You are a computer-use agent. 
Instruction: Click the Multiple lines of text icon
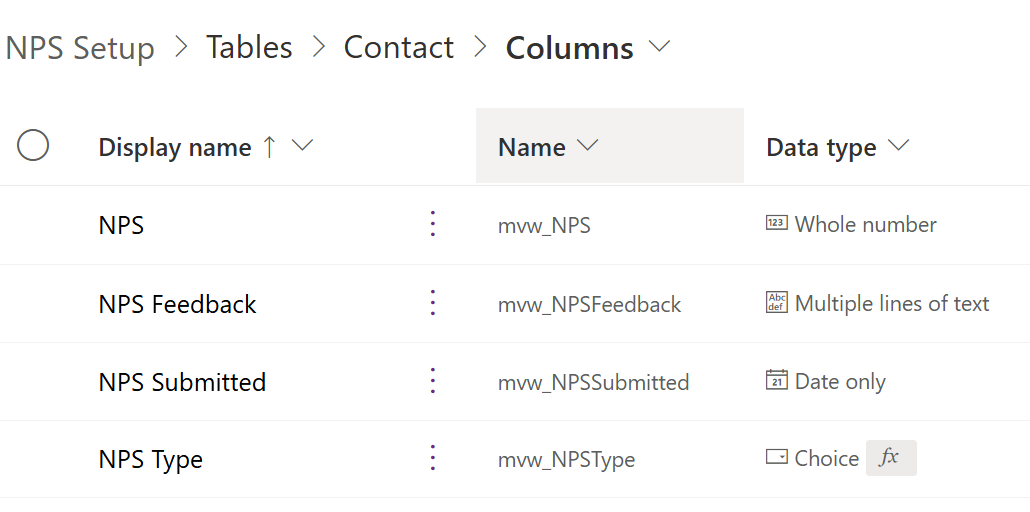tap(776, 302)
